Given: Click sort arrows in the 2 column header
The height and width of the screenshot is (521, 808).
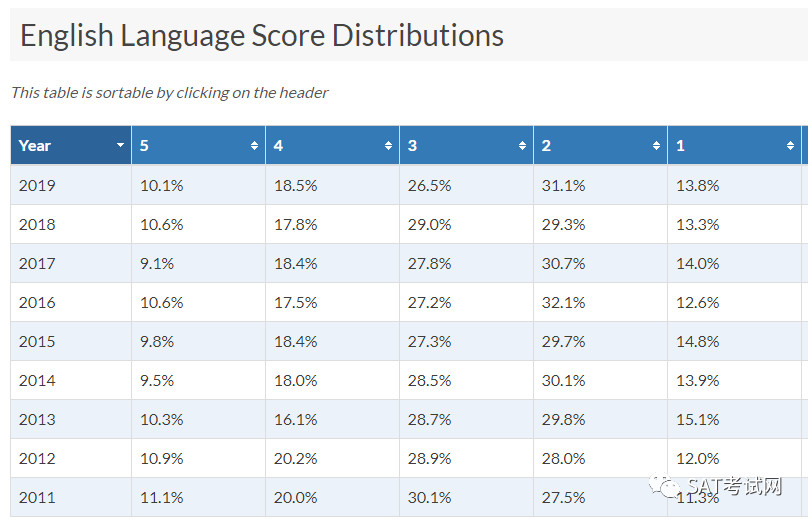Looking at the screenshot, I should 656,146.
